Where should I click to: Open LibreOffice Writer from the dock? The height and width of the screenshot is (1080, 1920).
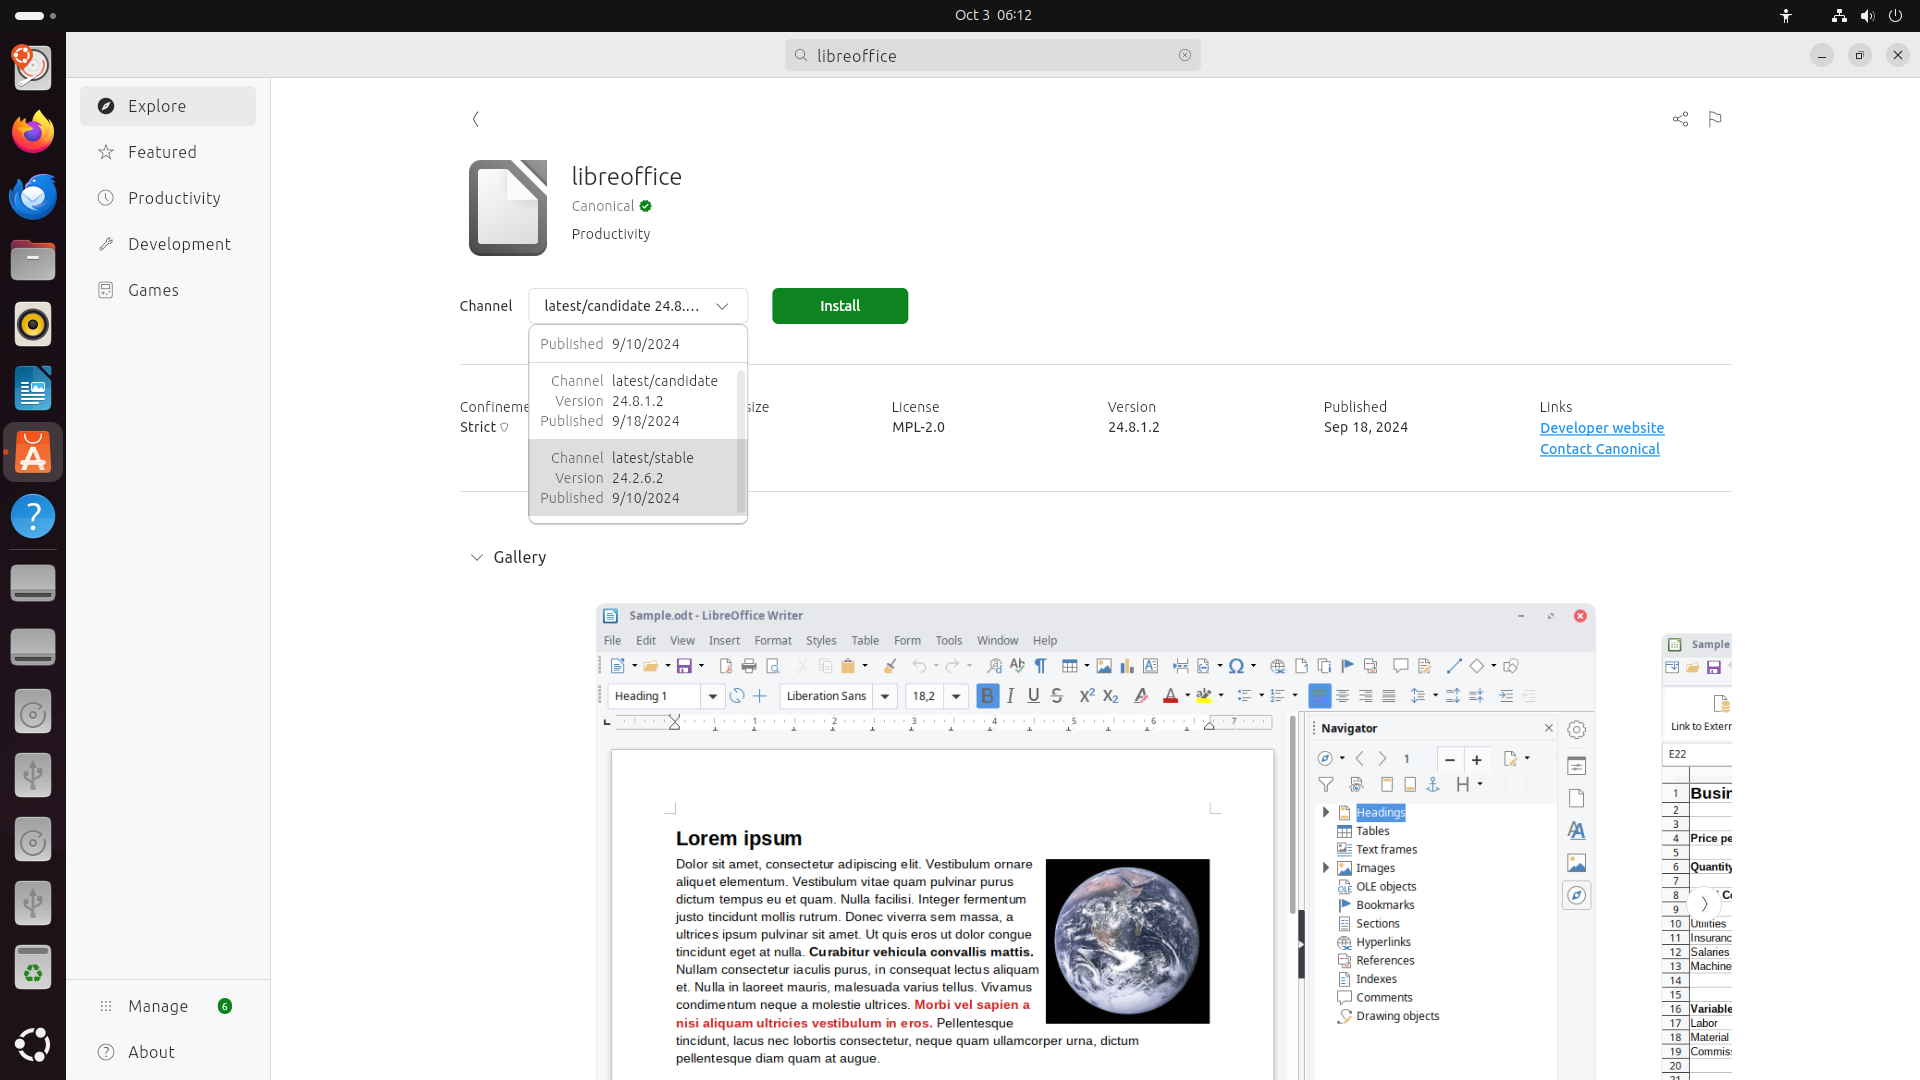(33, 388)
